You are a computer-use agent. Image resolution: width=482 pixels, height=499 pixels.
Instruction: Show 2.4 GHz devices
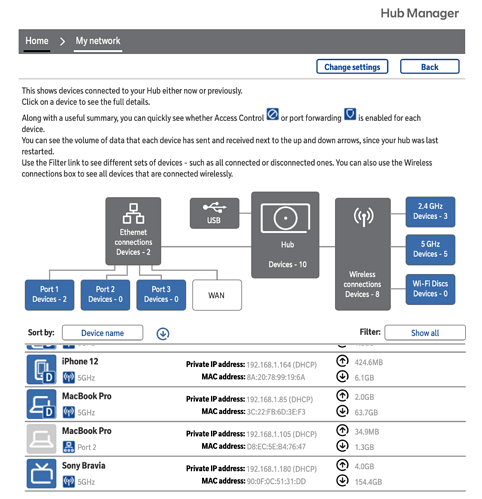(x=430, y=212)
